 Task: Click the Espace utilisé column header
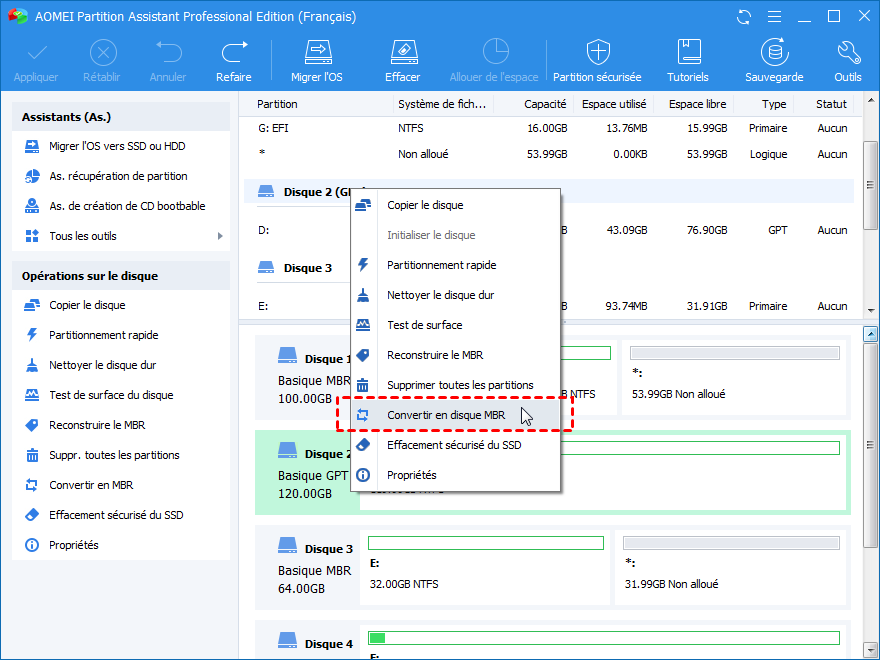click(613, 104)
